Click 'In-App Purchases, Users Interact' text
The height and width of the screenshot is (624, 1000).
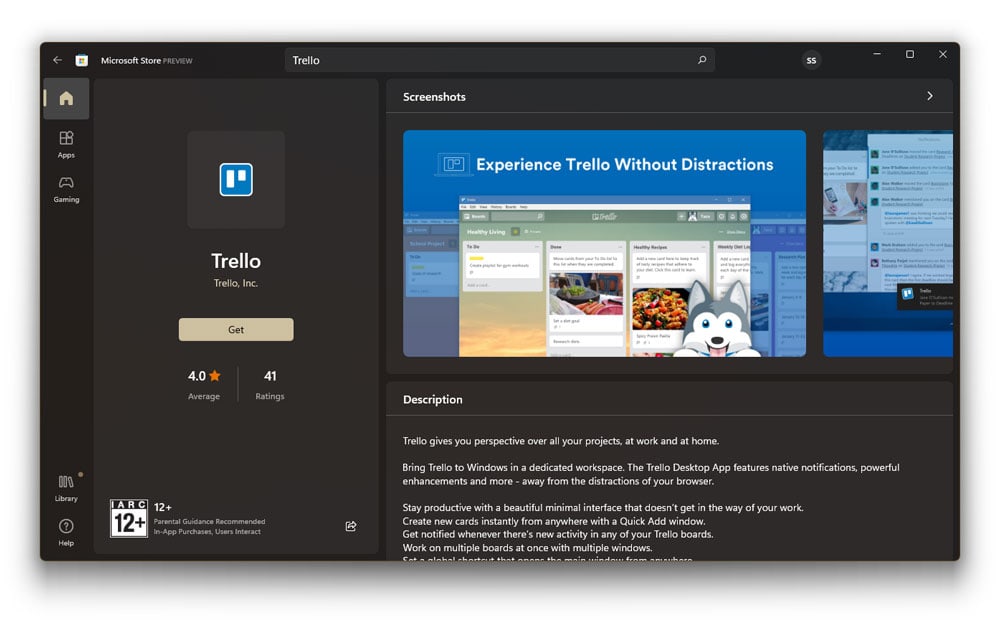pyautogui.click(x=207, y=531)
